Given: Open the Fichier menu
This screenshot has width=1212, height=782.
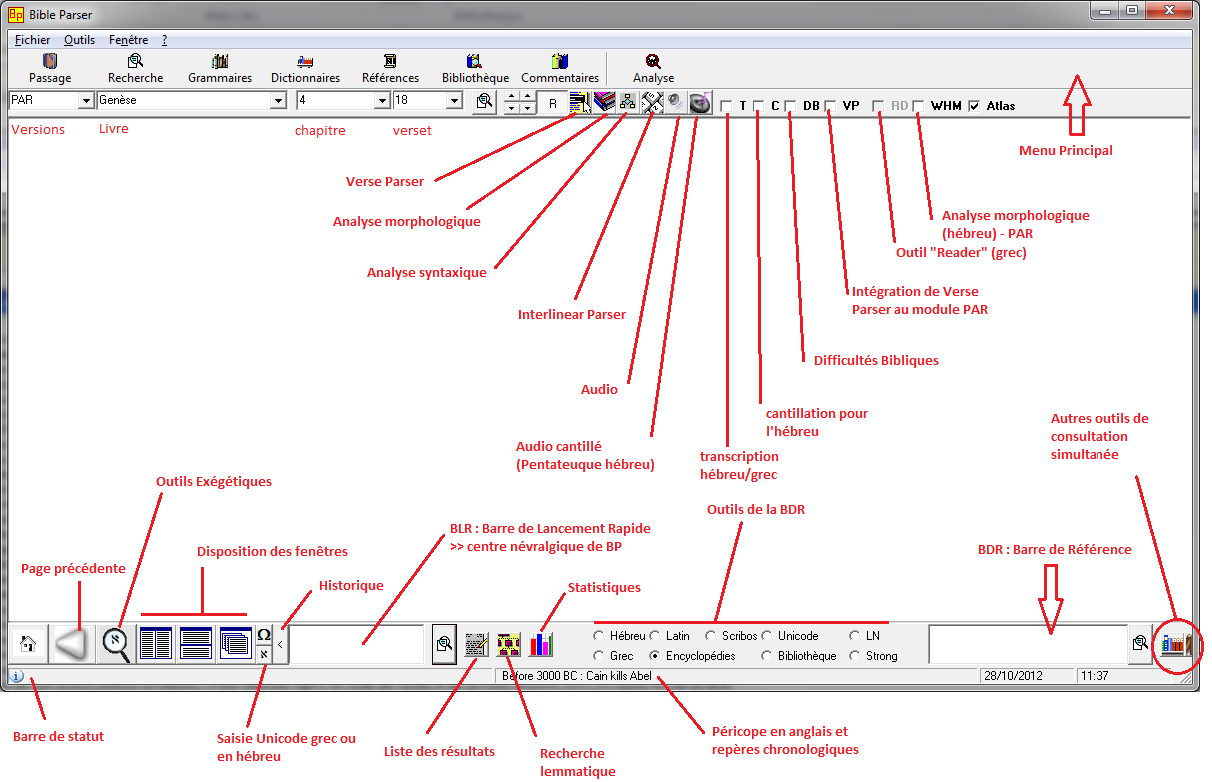Looking at the screenshot, I should click(x=33, y=40).
